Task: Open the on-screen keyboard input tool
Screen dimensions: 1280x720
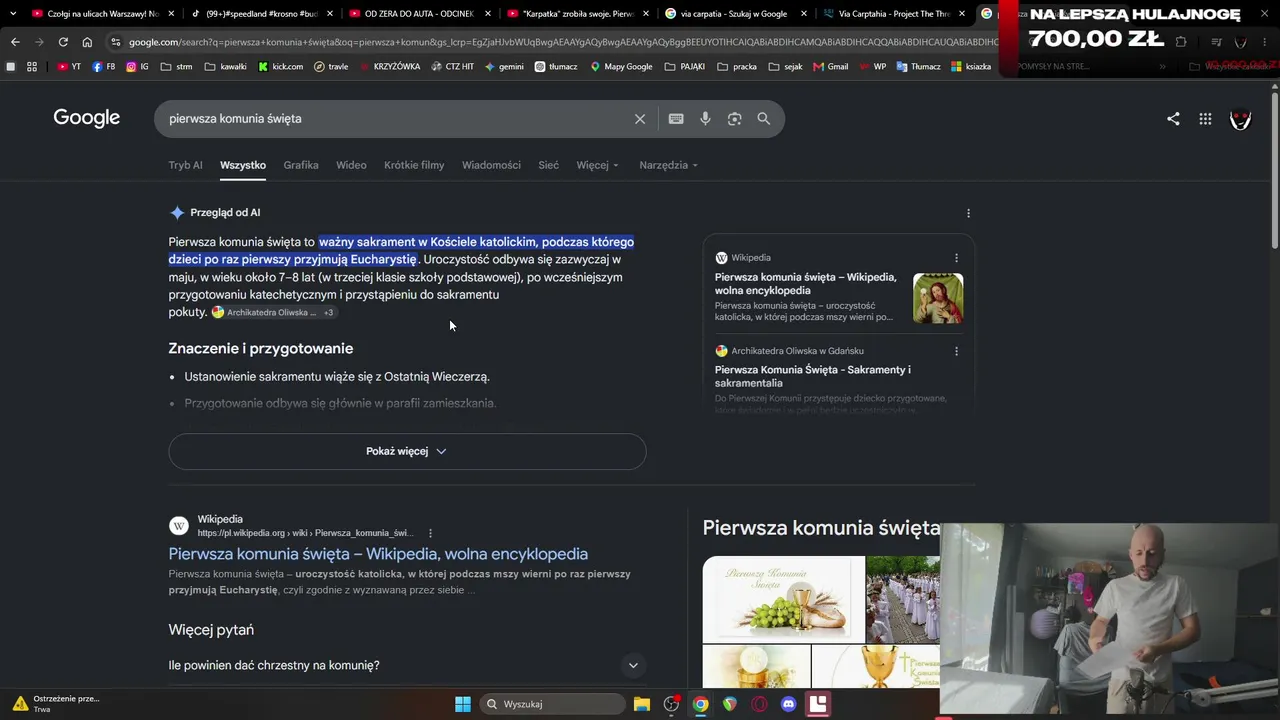Action: click(676, 119)
